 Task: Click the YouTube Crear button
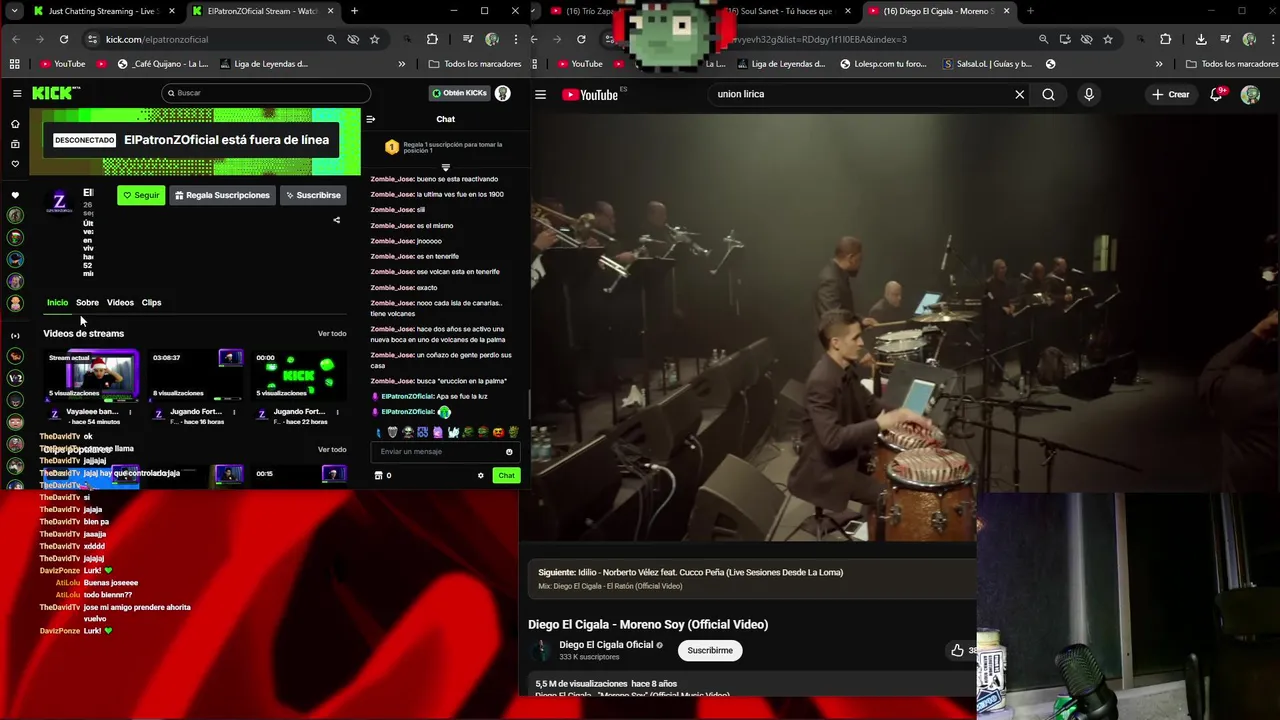[x=1171, y=95]
